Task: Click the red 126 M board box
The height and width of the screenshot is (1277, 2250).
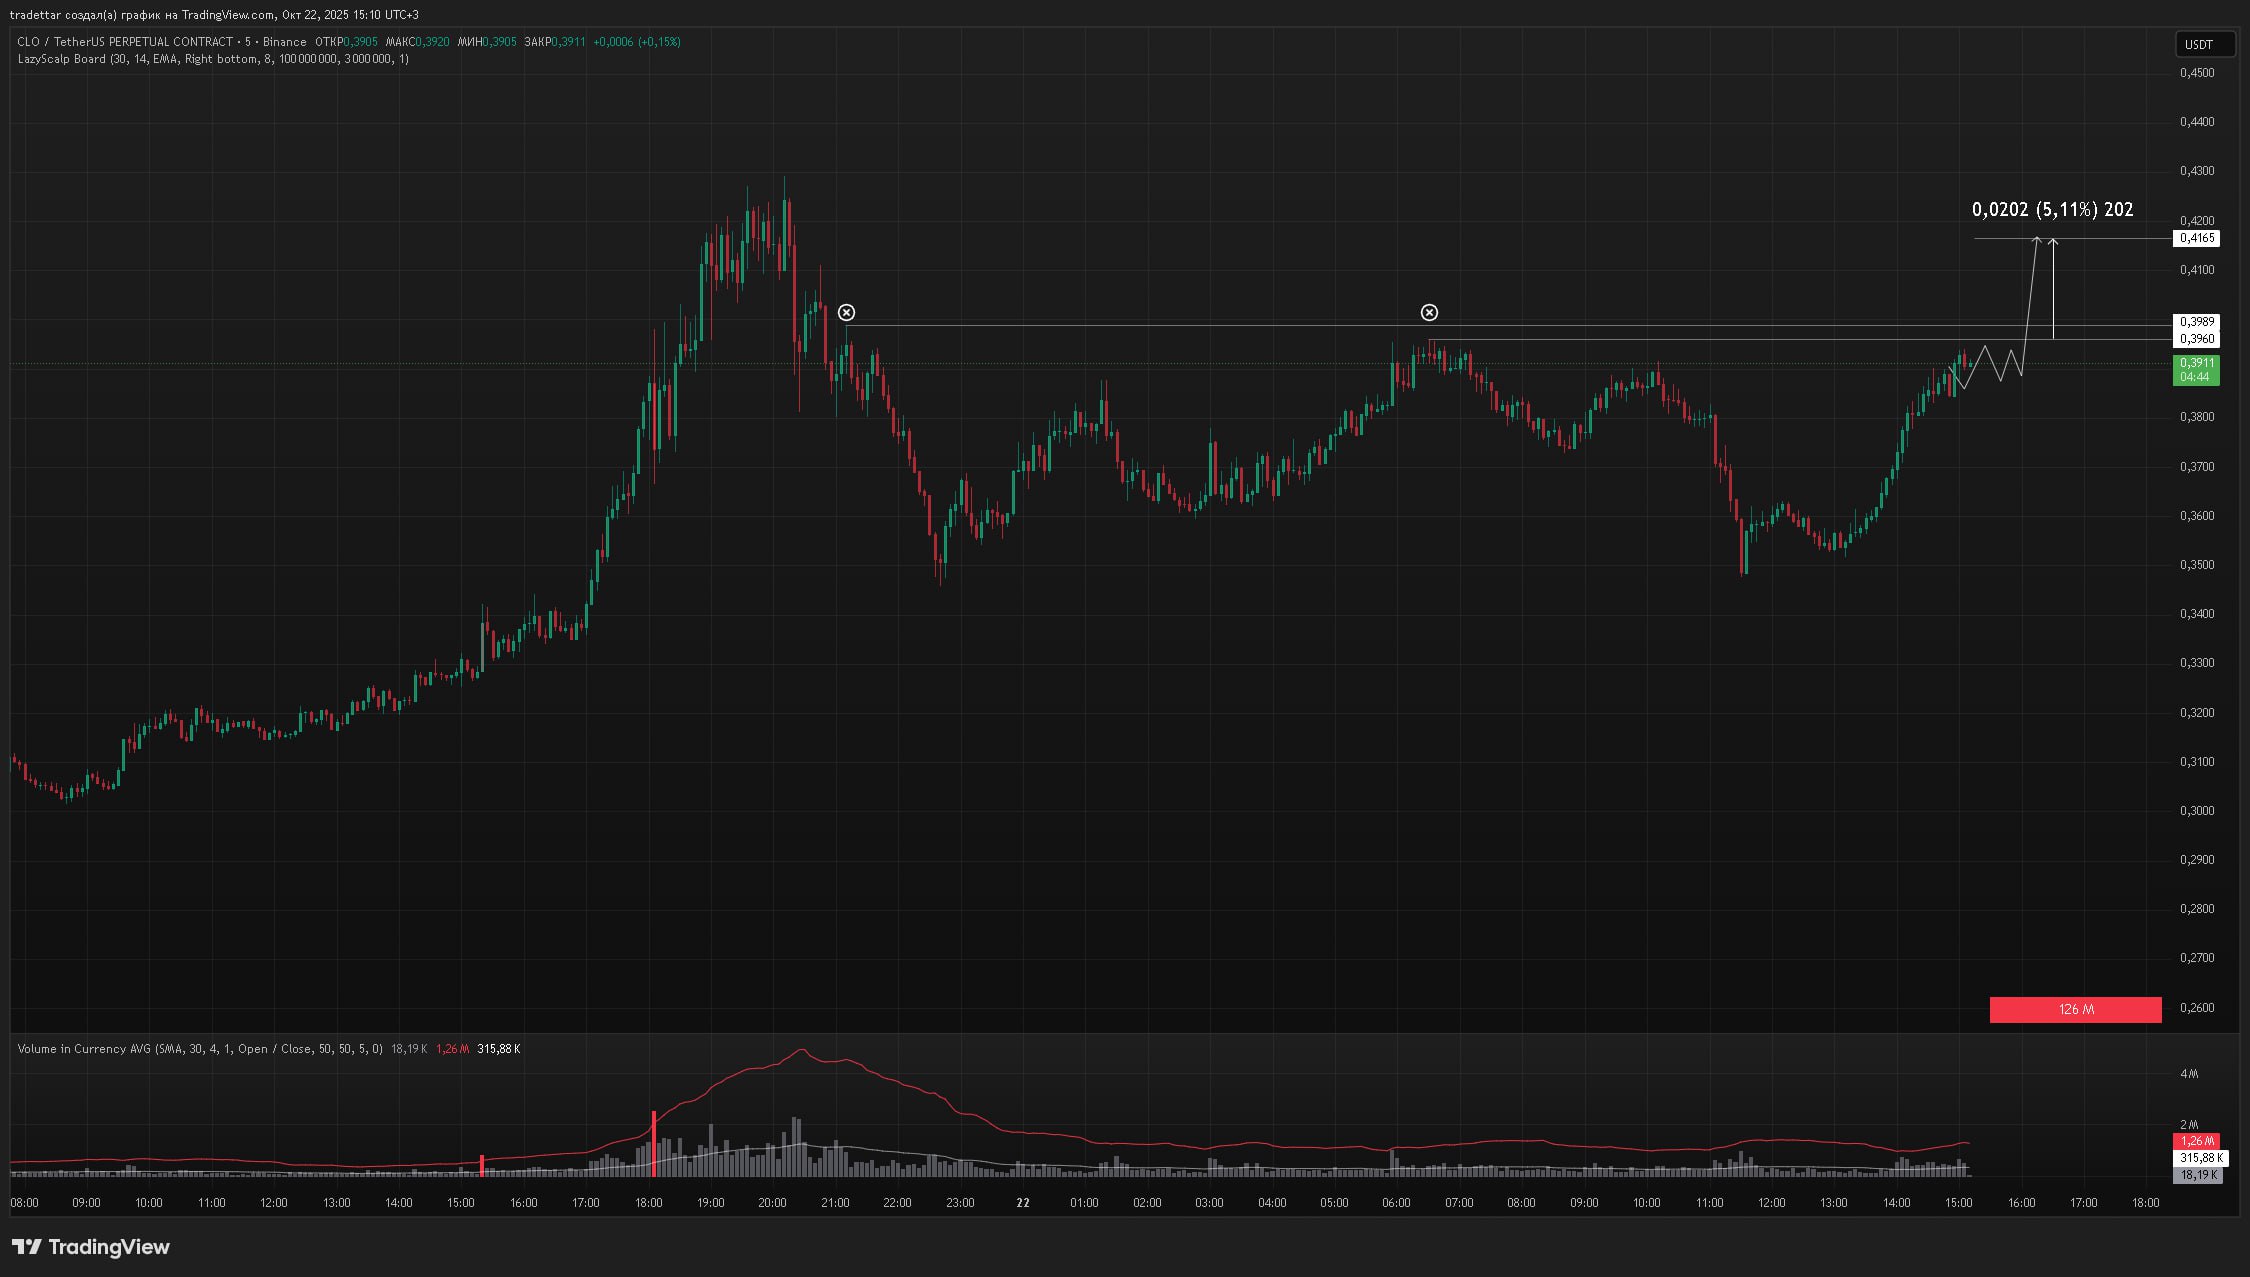Action: [x=2075, y=1010]
